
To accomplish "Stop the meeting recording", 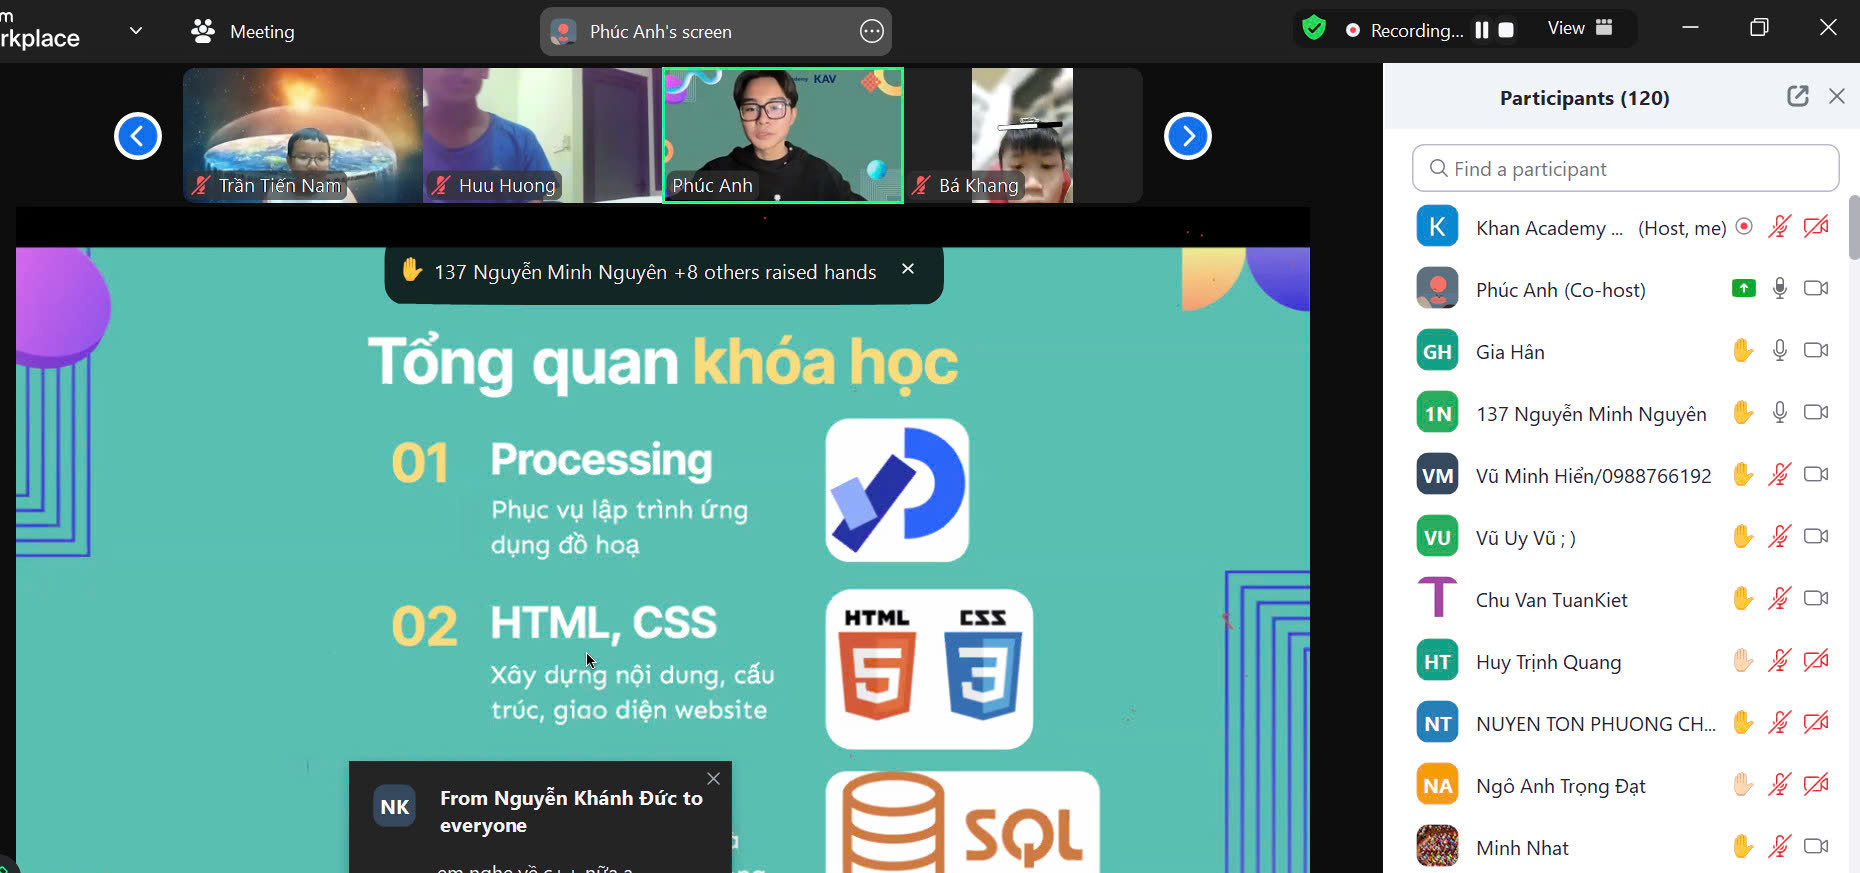I will click(1506, 30).
